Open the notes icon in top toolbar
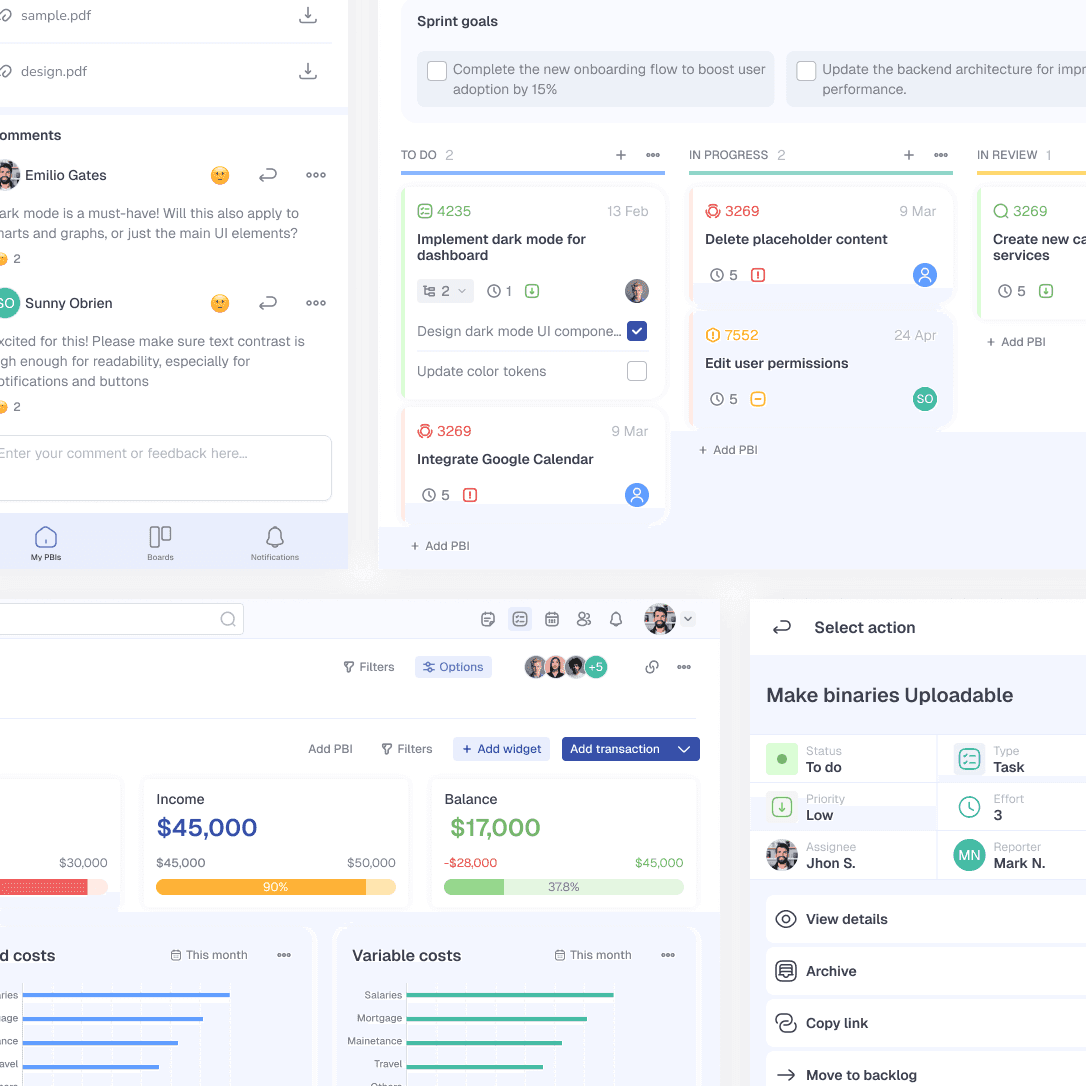Screen dimensions: 1086x1086 [x=488, y=619]
